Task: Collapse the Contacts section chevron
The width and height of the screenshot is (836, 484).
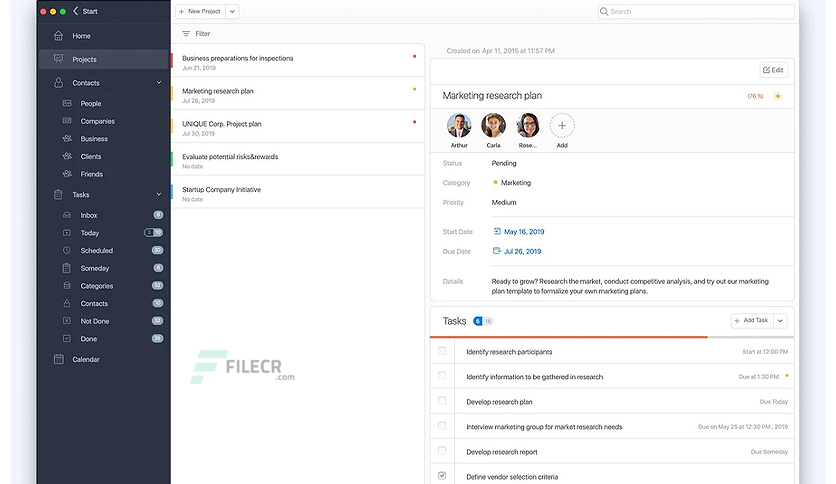Action: point(158,83)
